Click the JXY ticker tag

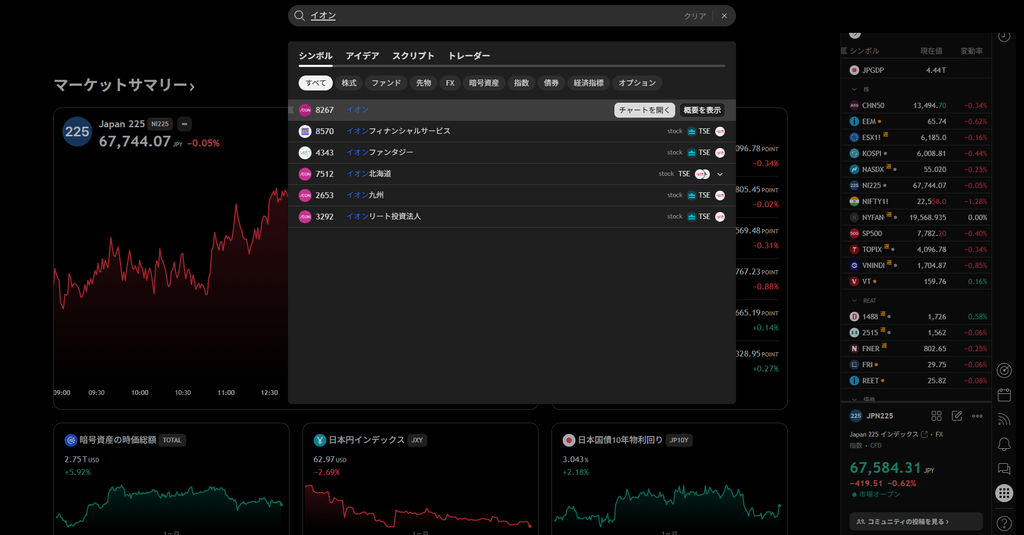click(417, 440)
